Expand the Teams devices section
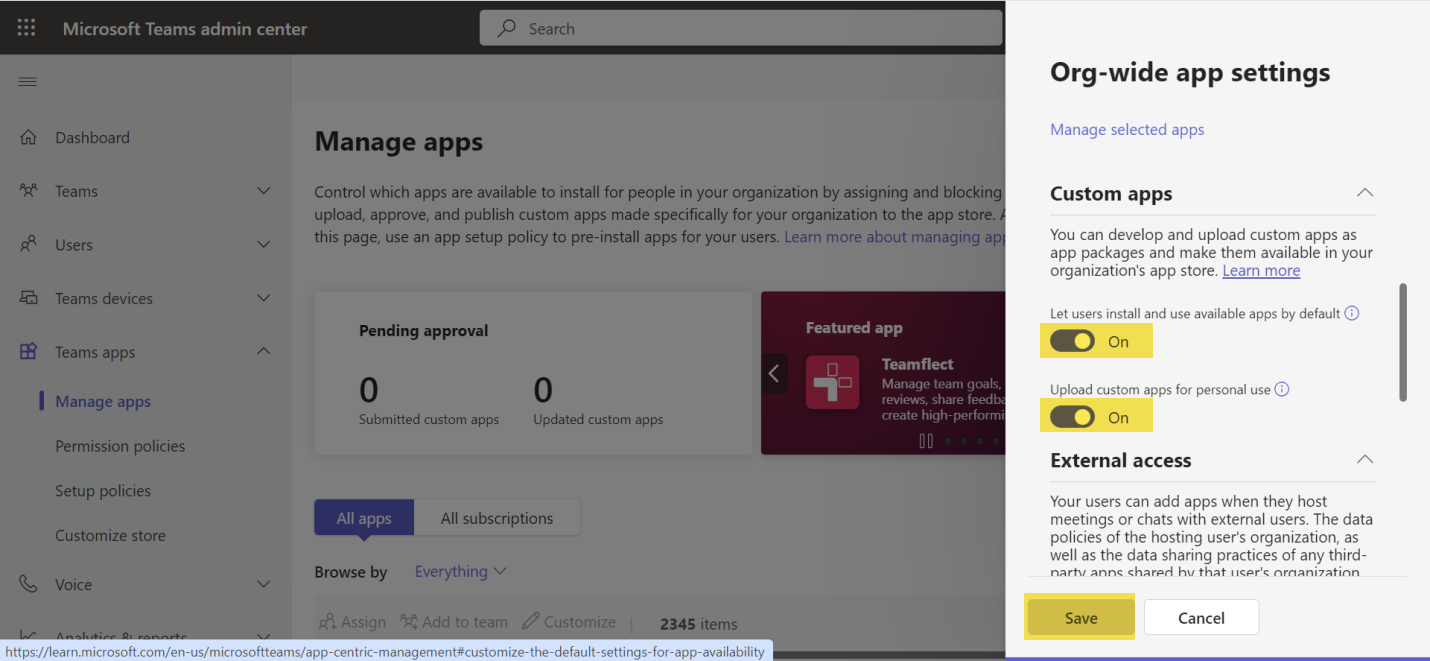The image size is (1430, 661). point(264,298)
